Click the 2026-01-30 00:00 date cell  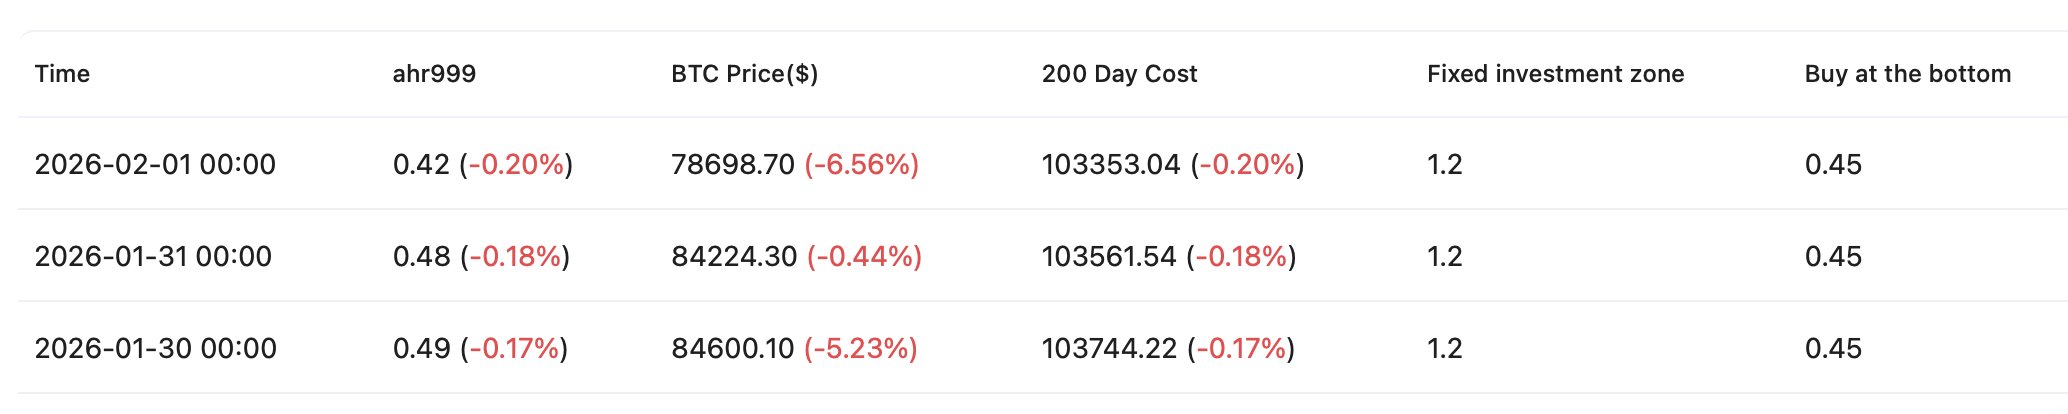[156, 348]
